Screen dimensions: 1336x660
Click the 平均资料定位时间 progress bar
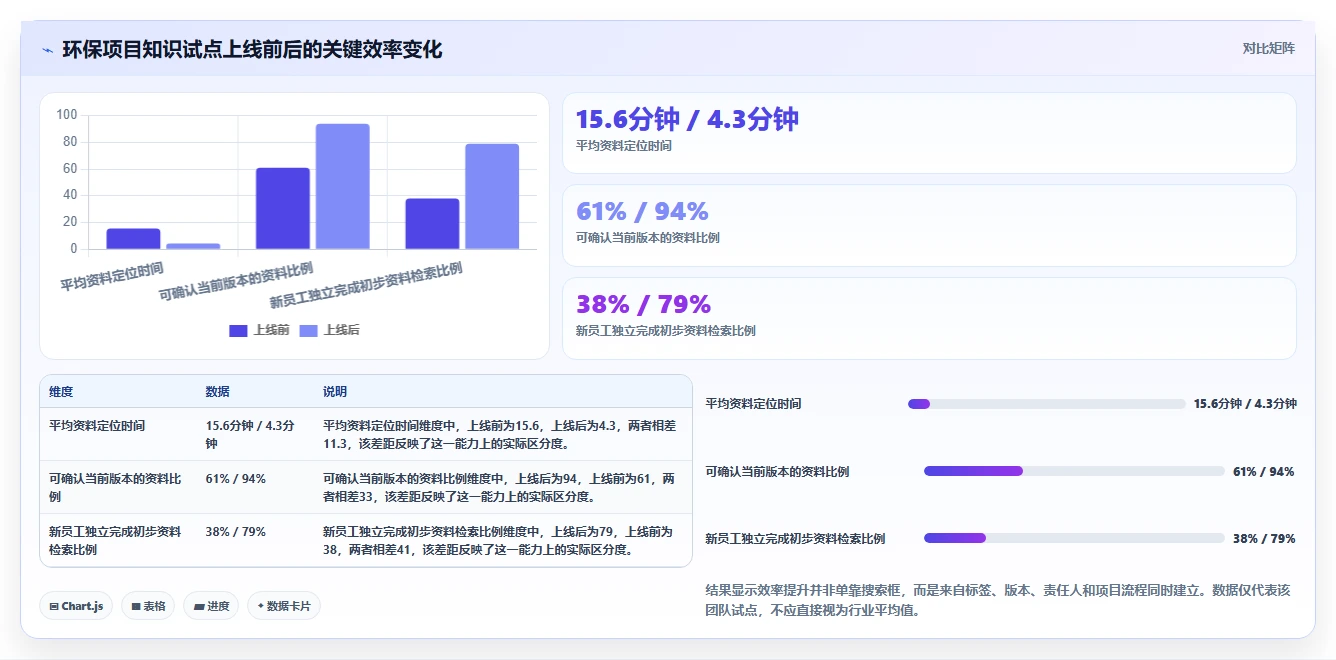click(1046, 404)
